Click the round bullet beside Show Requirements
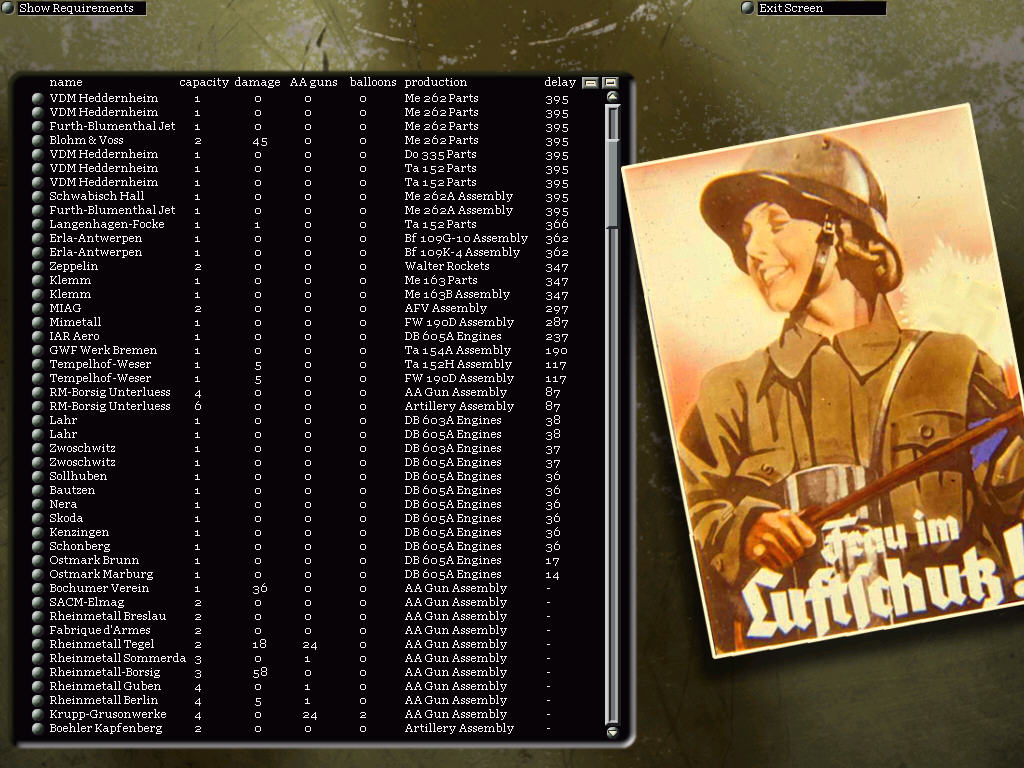 point(7,8)
